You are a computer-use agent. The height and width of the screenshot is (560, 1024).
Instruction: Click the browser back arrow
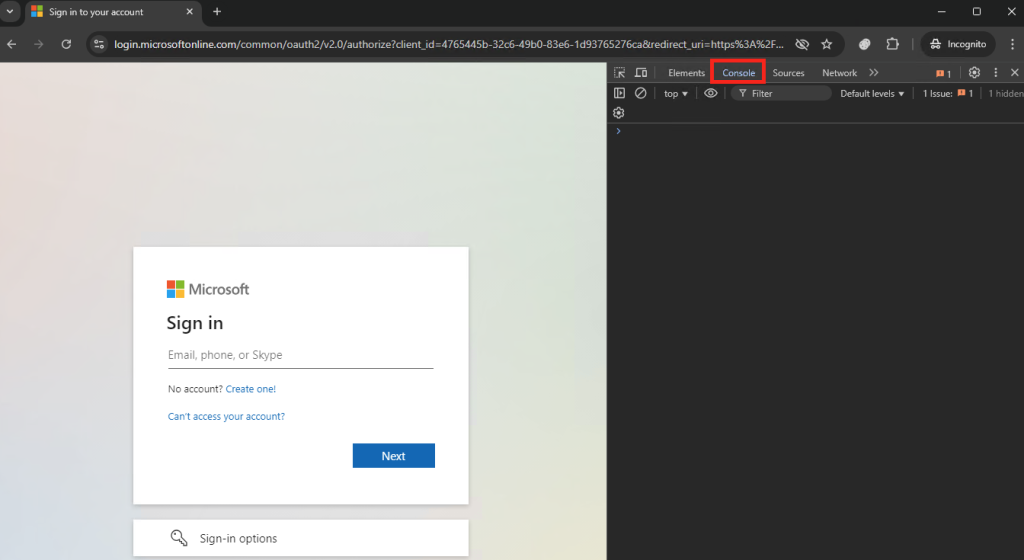[12, 44]
